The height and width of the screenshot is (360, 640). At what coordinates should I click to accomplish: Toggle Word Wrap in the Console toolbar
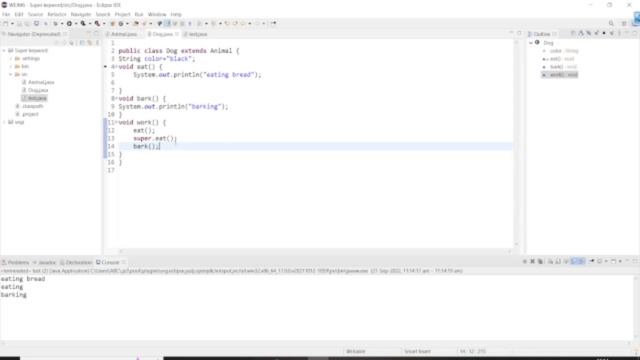click(x=566, y=261)
